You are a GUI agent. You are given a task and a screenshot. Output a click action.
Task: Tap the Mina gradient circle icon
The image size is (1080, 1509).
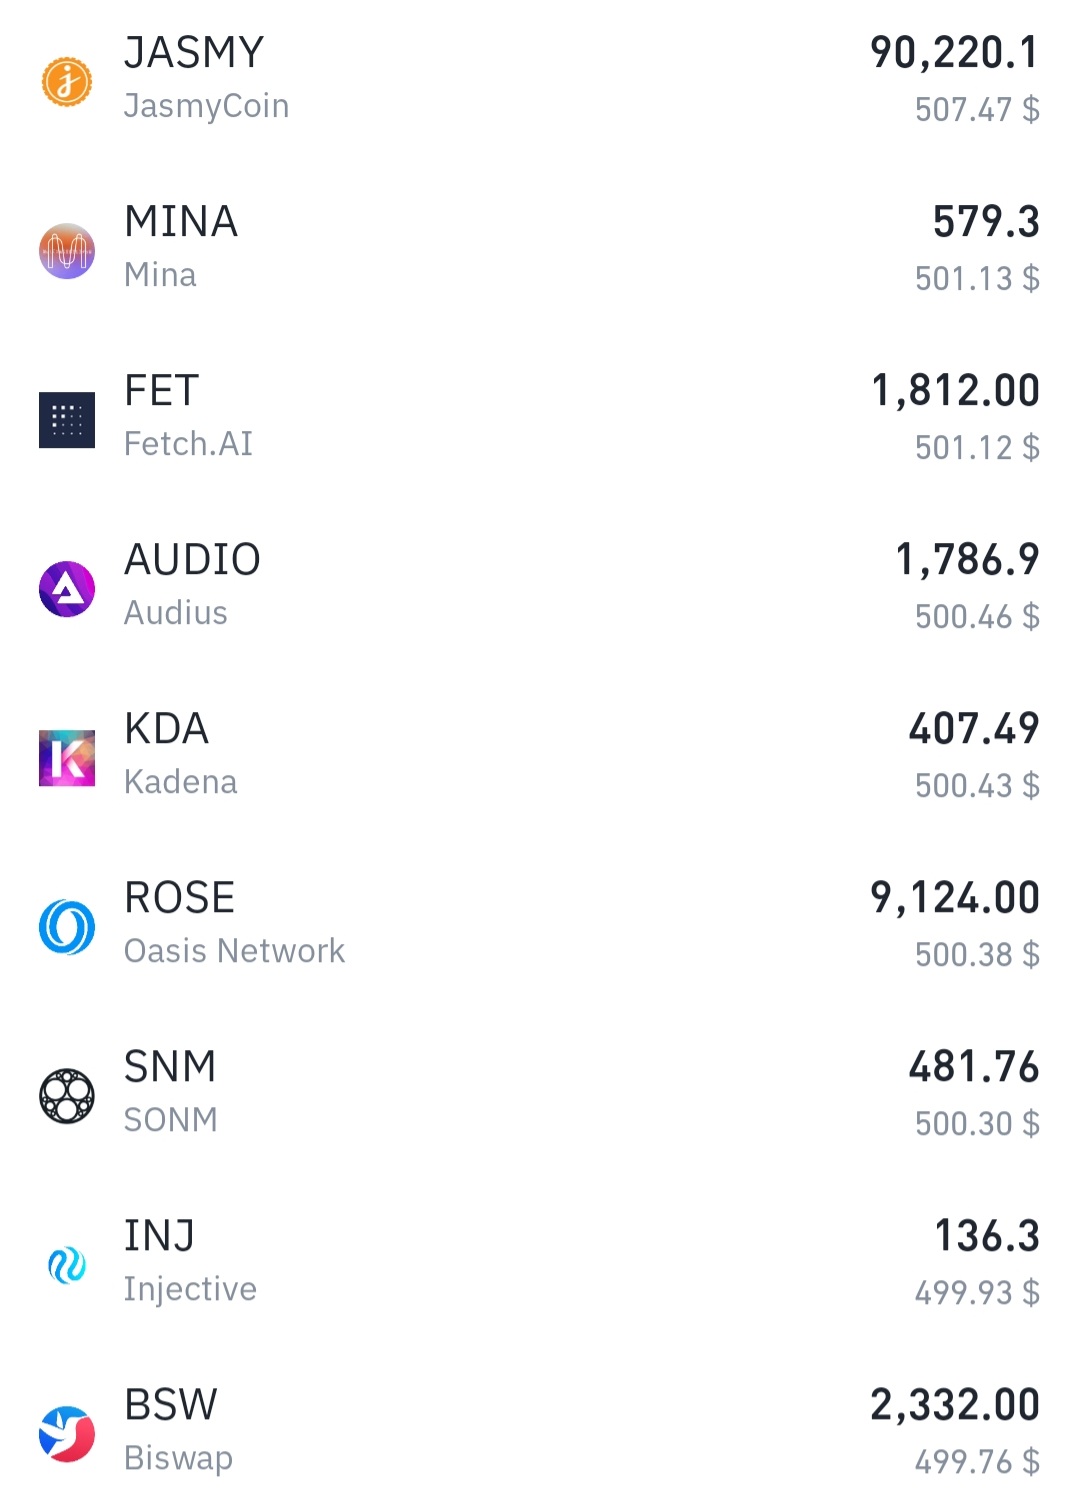coord(67,250)
